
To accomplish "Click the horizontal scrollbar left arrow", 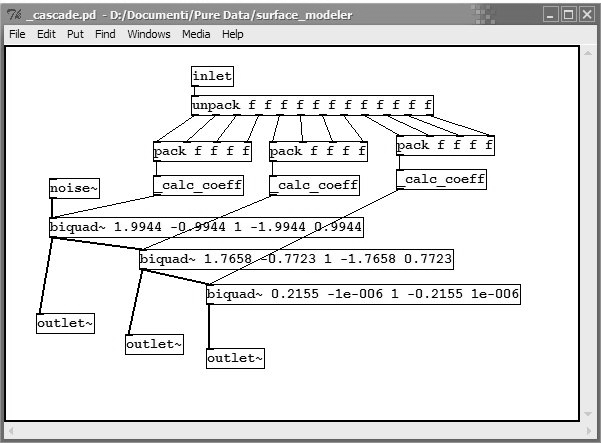I will (11, 431).
